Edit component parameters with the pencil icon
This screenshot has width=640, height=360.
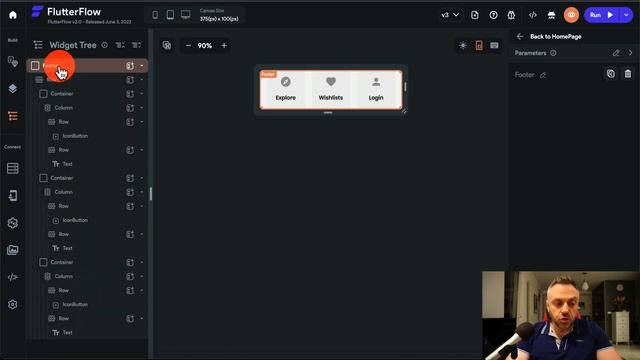pyautogui.click(x=616, y=53)
